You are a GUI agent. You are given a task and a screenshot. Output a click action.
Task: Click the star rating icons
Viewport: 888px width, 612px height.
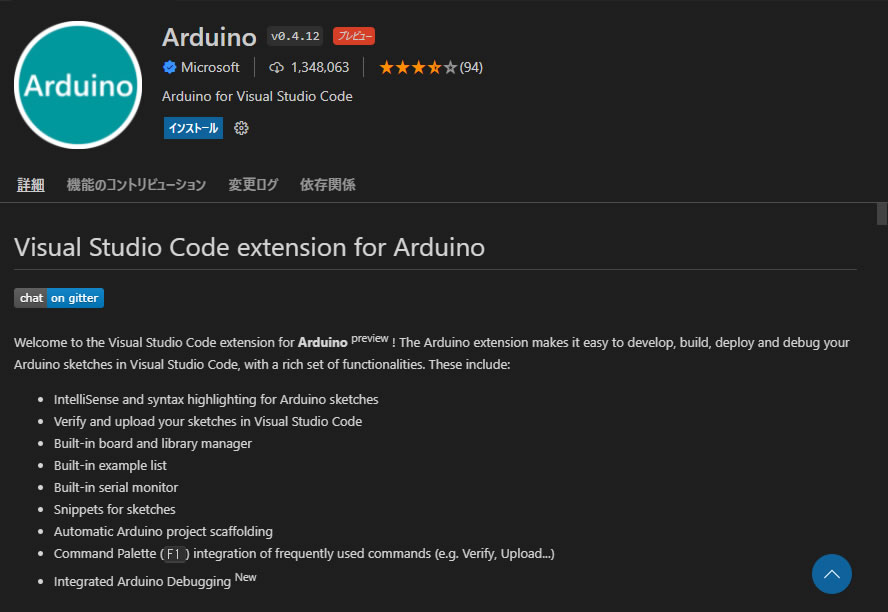point(418,67)
